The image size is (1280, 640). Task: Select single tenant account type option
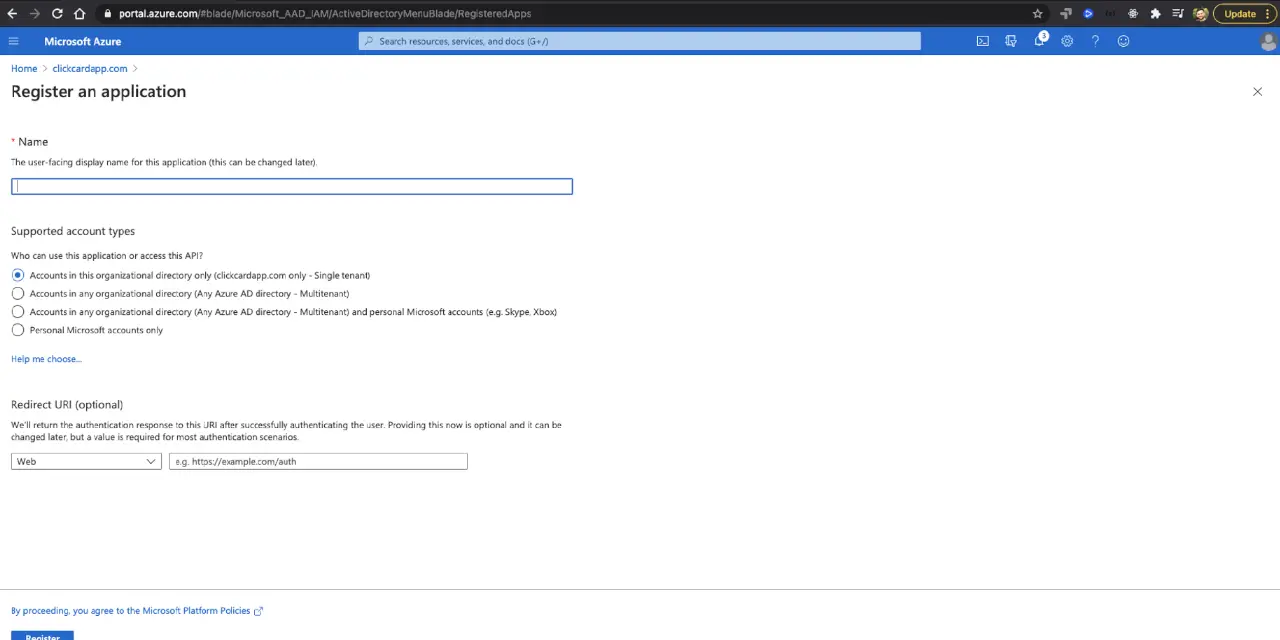click(x=18, y=275)
